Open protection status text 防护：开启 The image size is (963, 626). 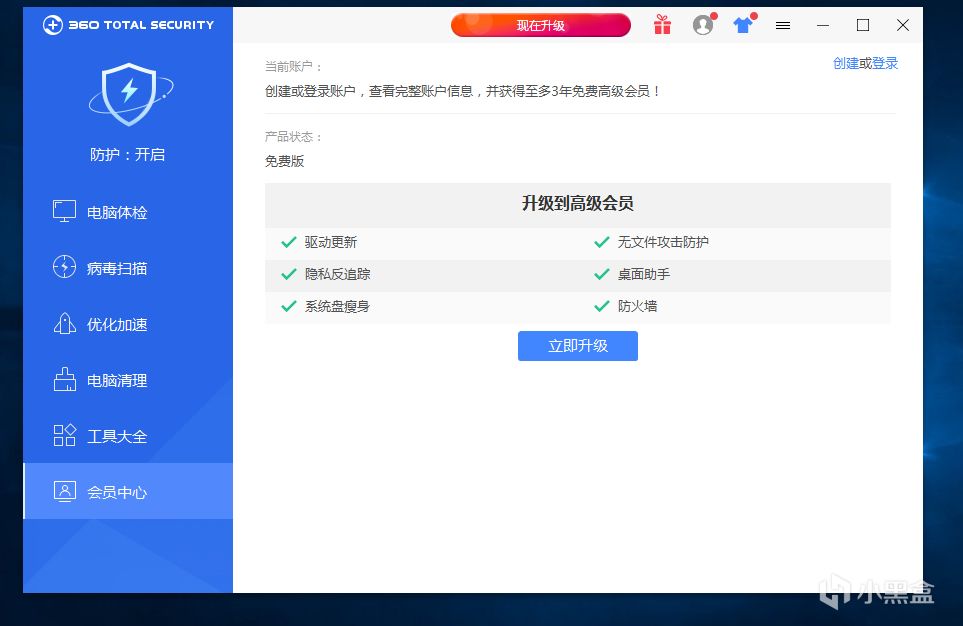(x=128, y=154)
